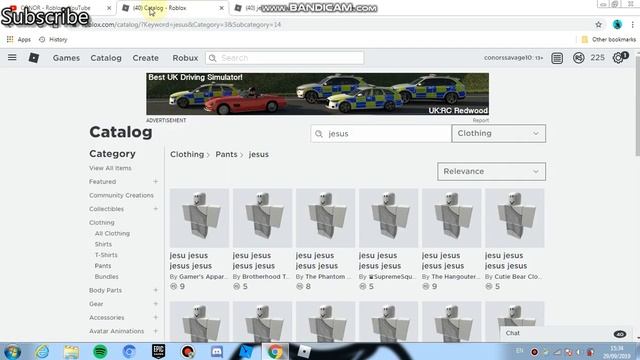Click the magnifier in catalog search box
The width and height of the screenshot is (640, 360).
pos(319,134)
